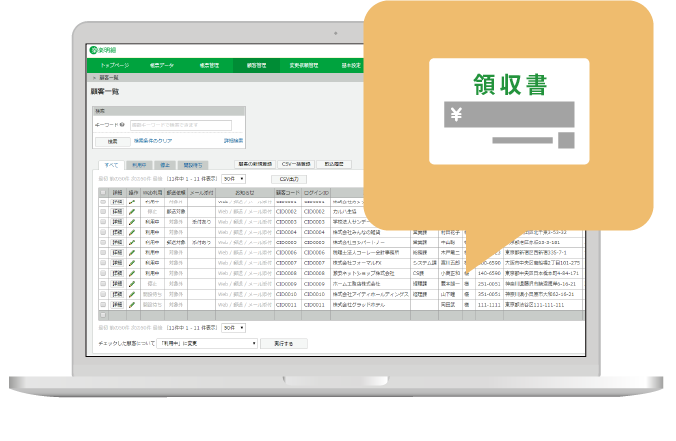The image size is (676, 441).
Task: Click login ID cell CID0008
Action: [x=314, y=273]
